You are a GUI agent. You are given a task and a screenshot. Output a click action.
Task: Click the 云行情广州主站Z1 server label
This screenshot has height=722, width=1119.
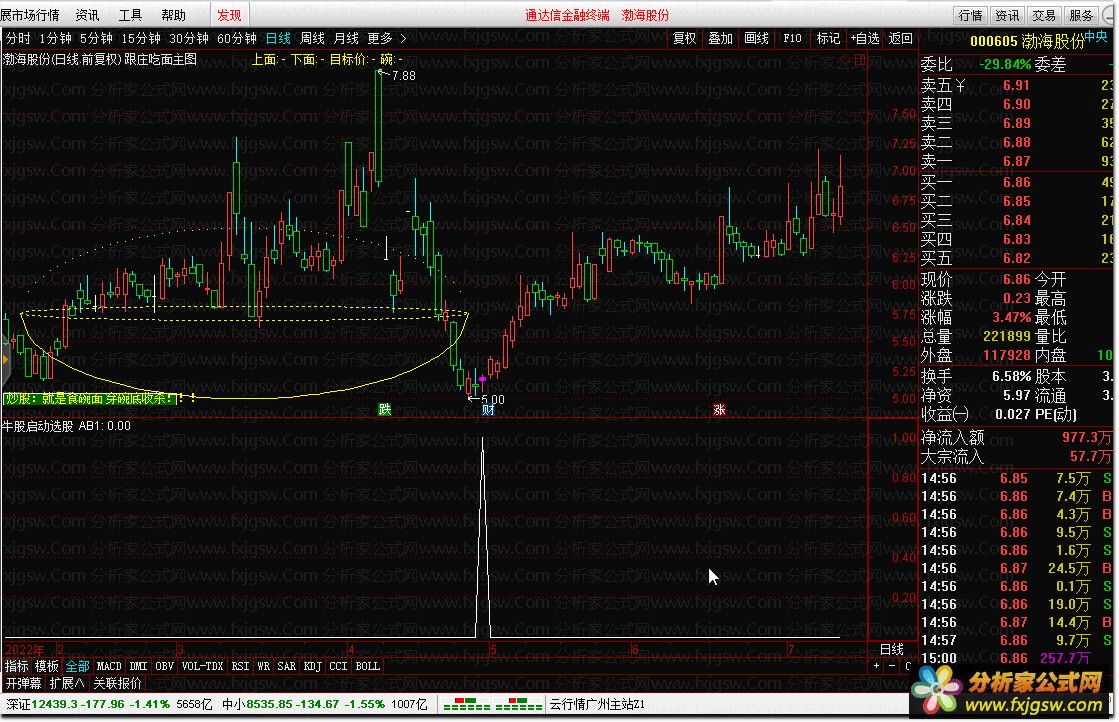click(x=597, y=704)
